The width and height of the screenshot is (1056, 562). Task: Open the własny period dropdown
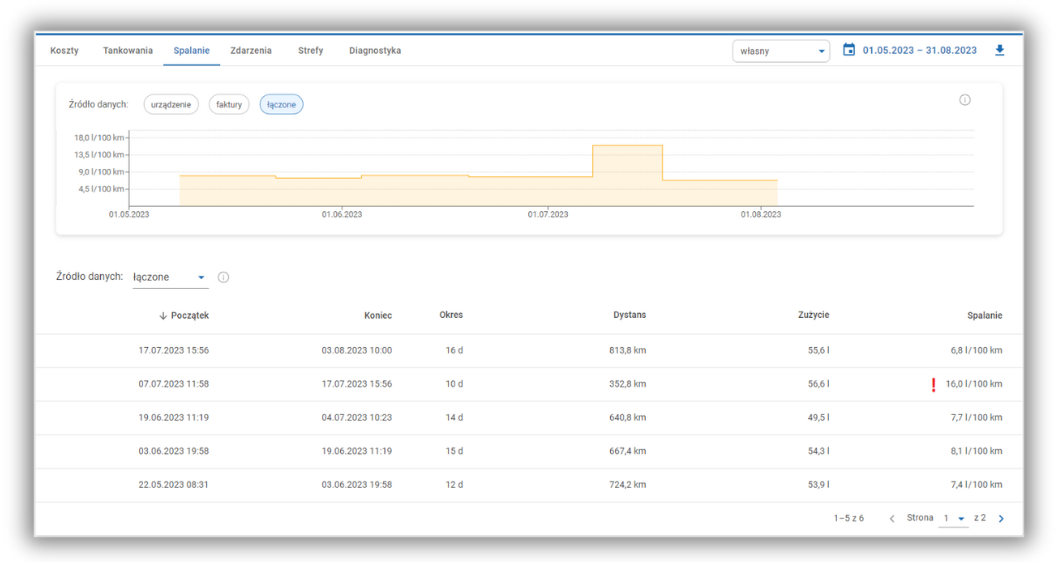pos(781,51)
